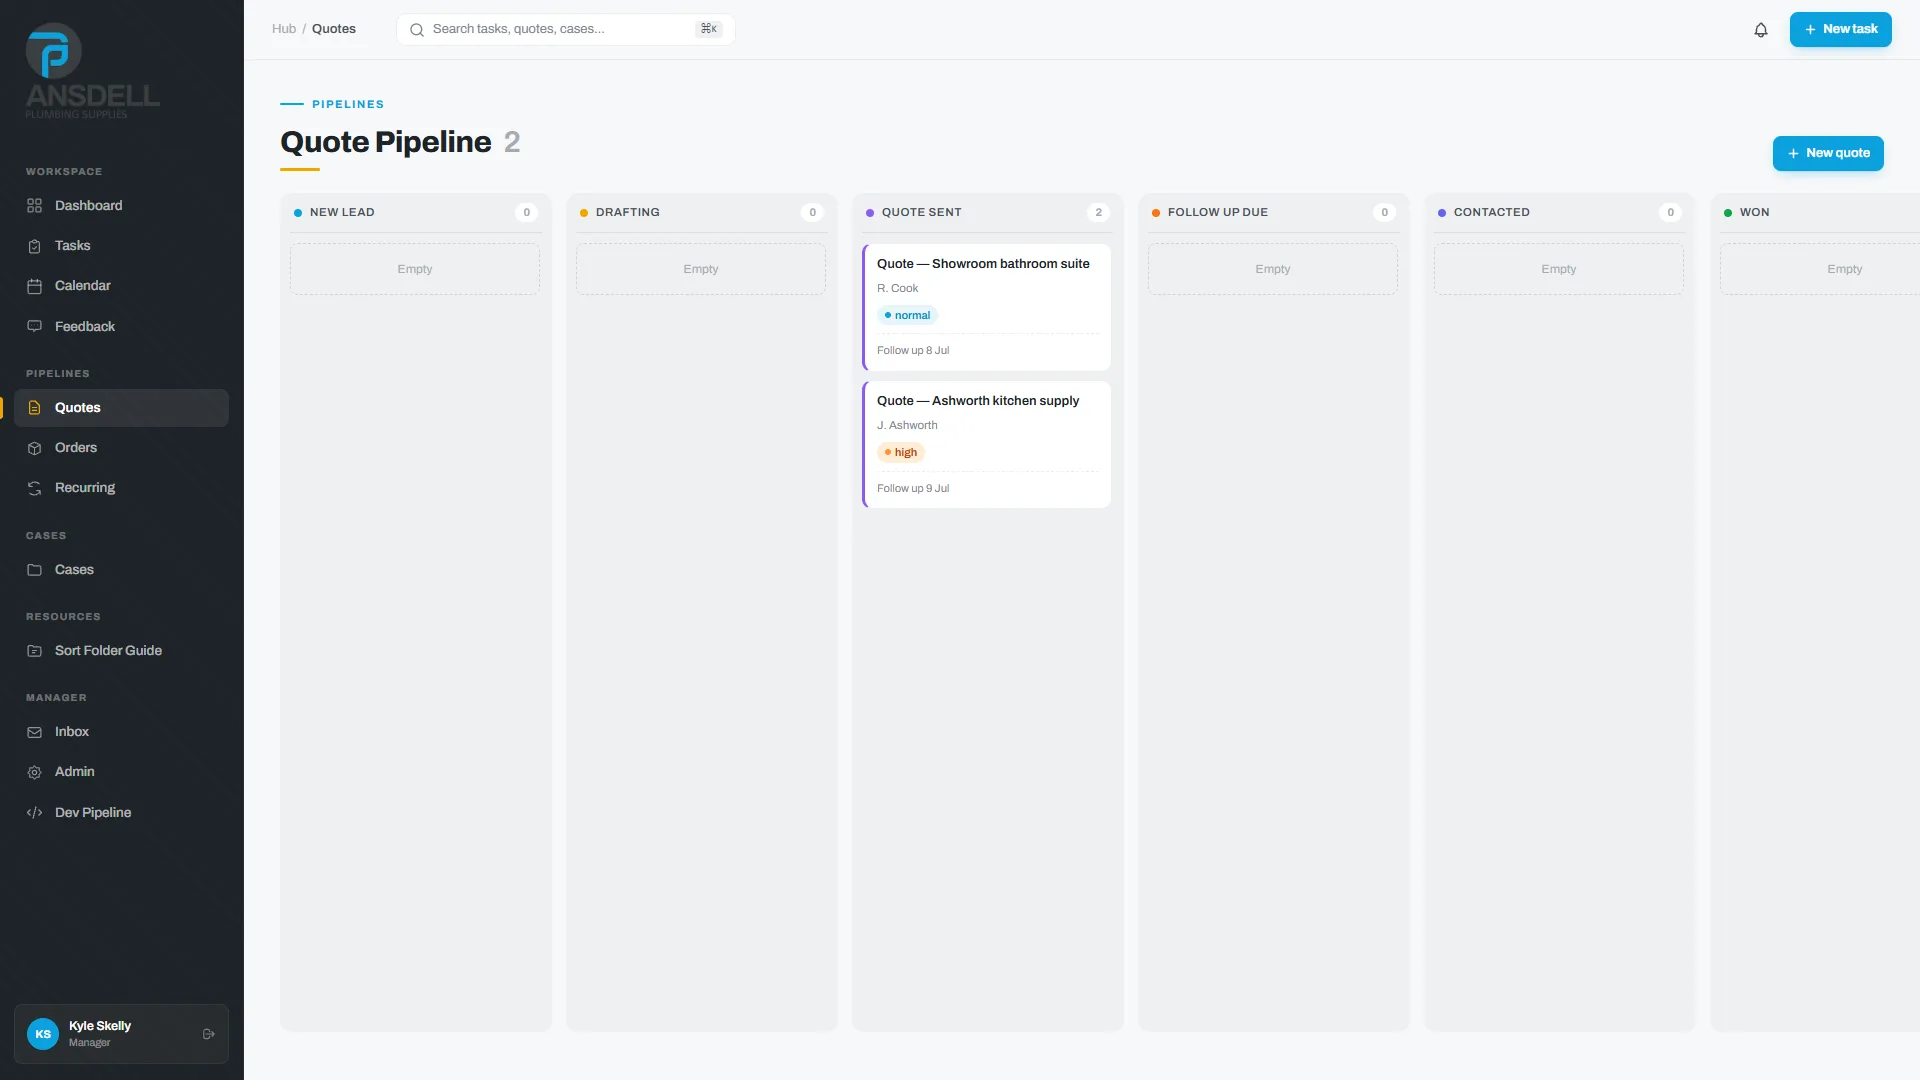Click the Inbox envelope icon

point(35,732)
